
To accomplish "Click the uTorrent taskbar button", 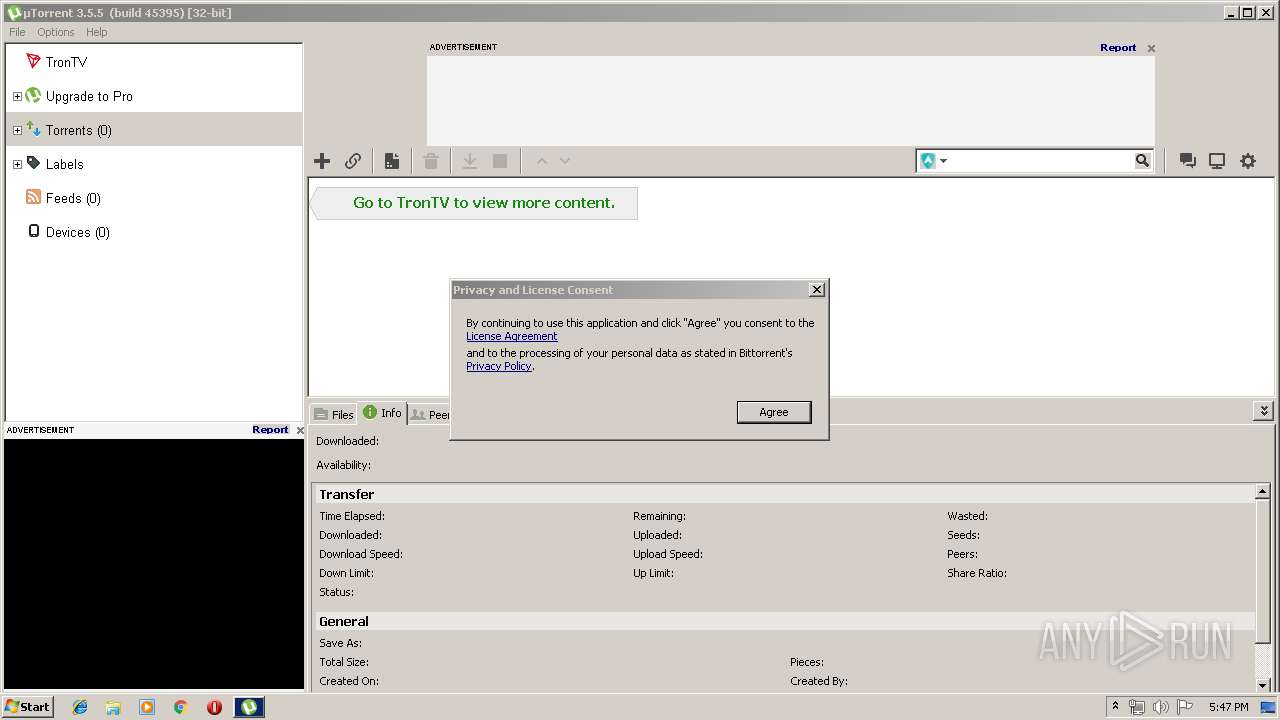I will click(x=249, y=707).
